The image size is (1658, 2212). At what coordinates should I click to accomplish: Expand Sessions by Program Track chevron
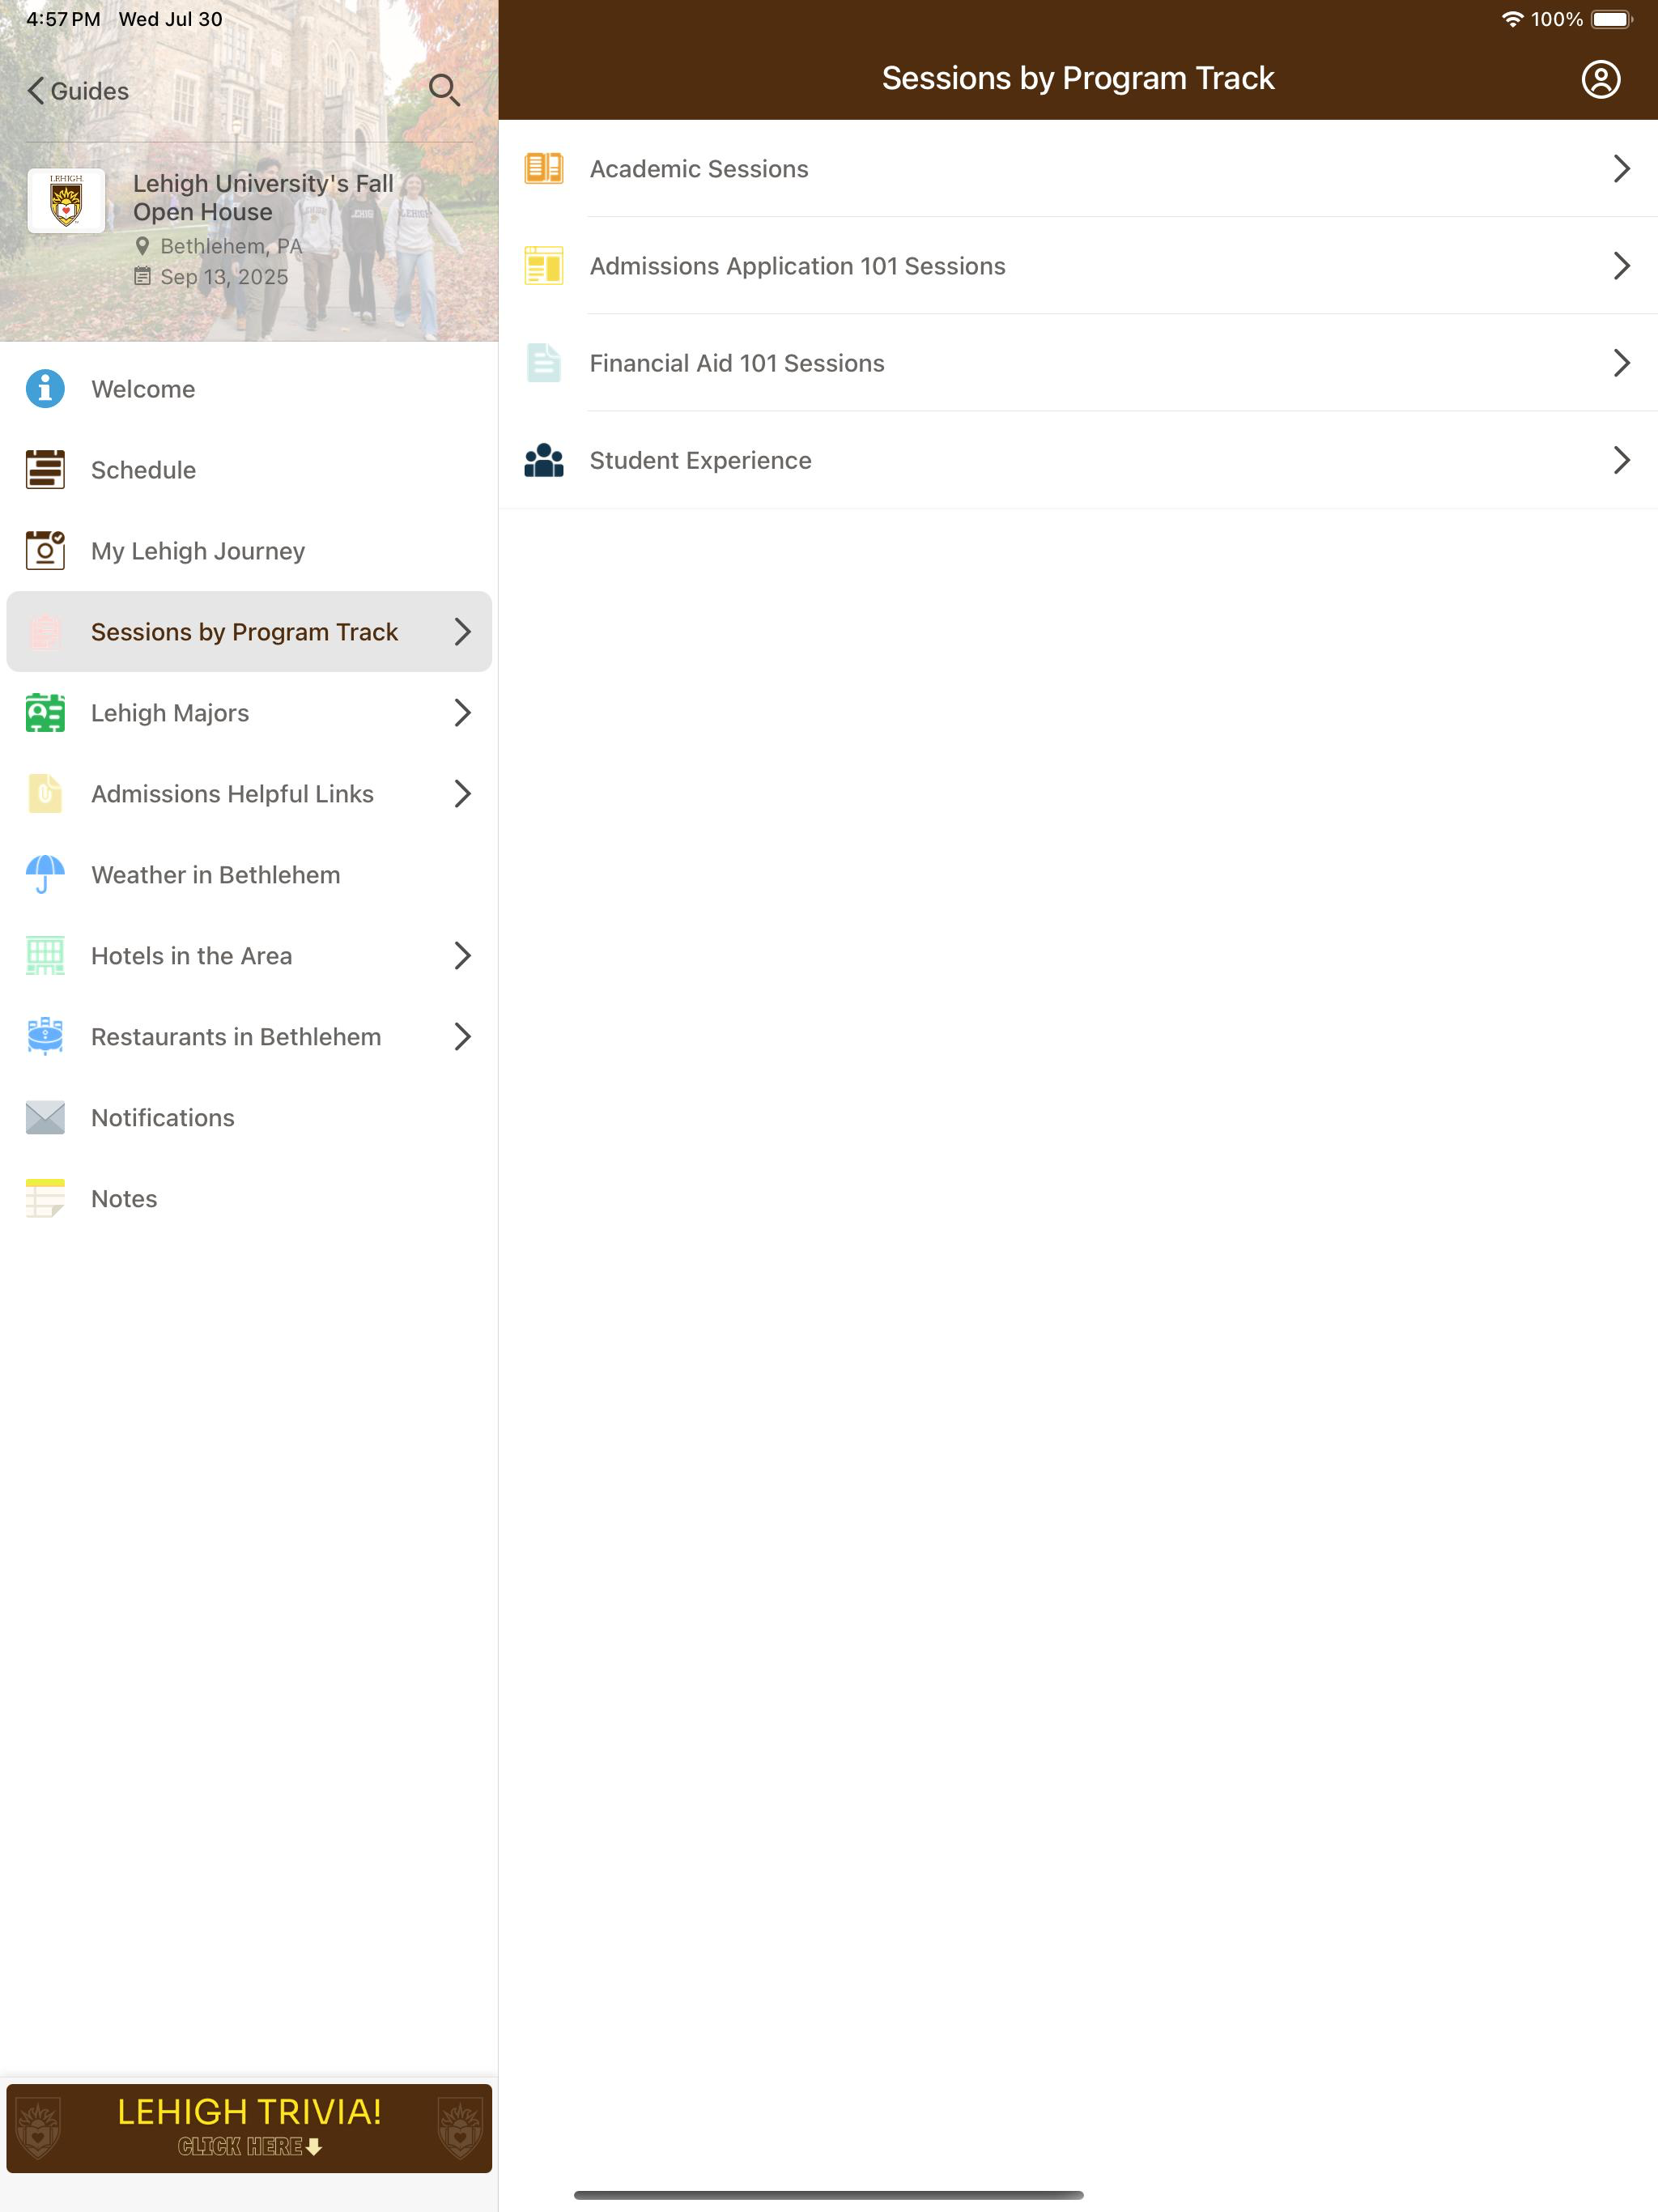coord(462,632)
